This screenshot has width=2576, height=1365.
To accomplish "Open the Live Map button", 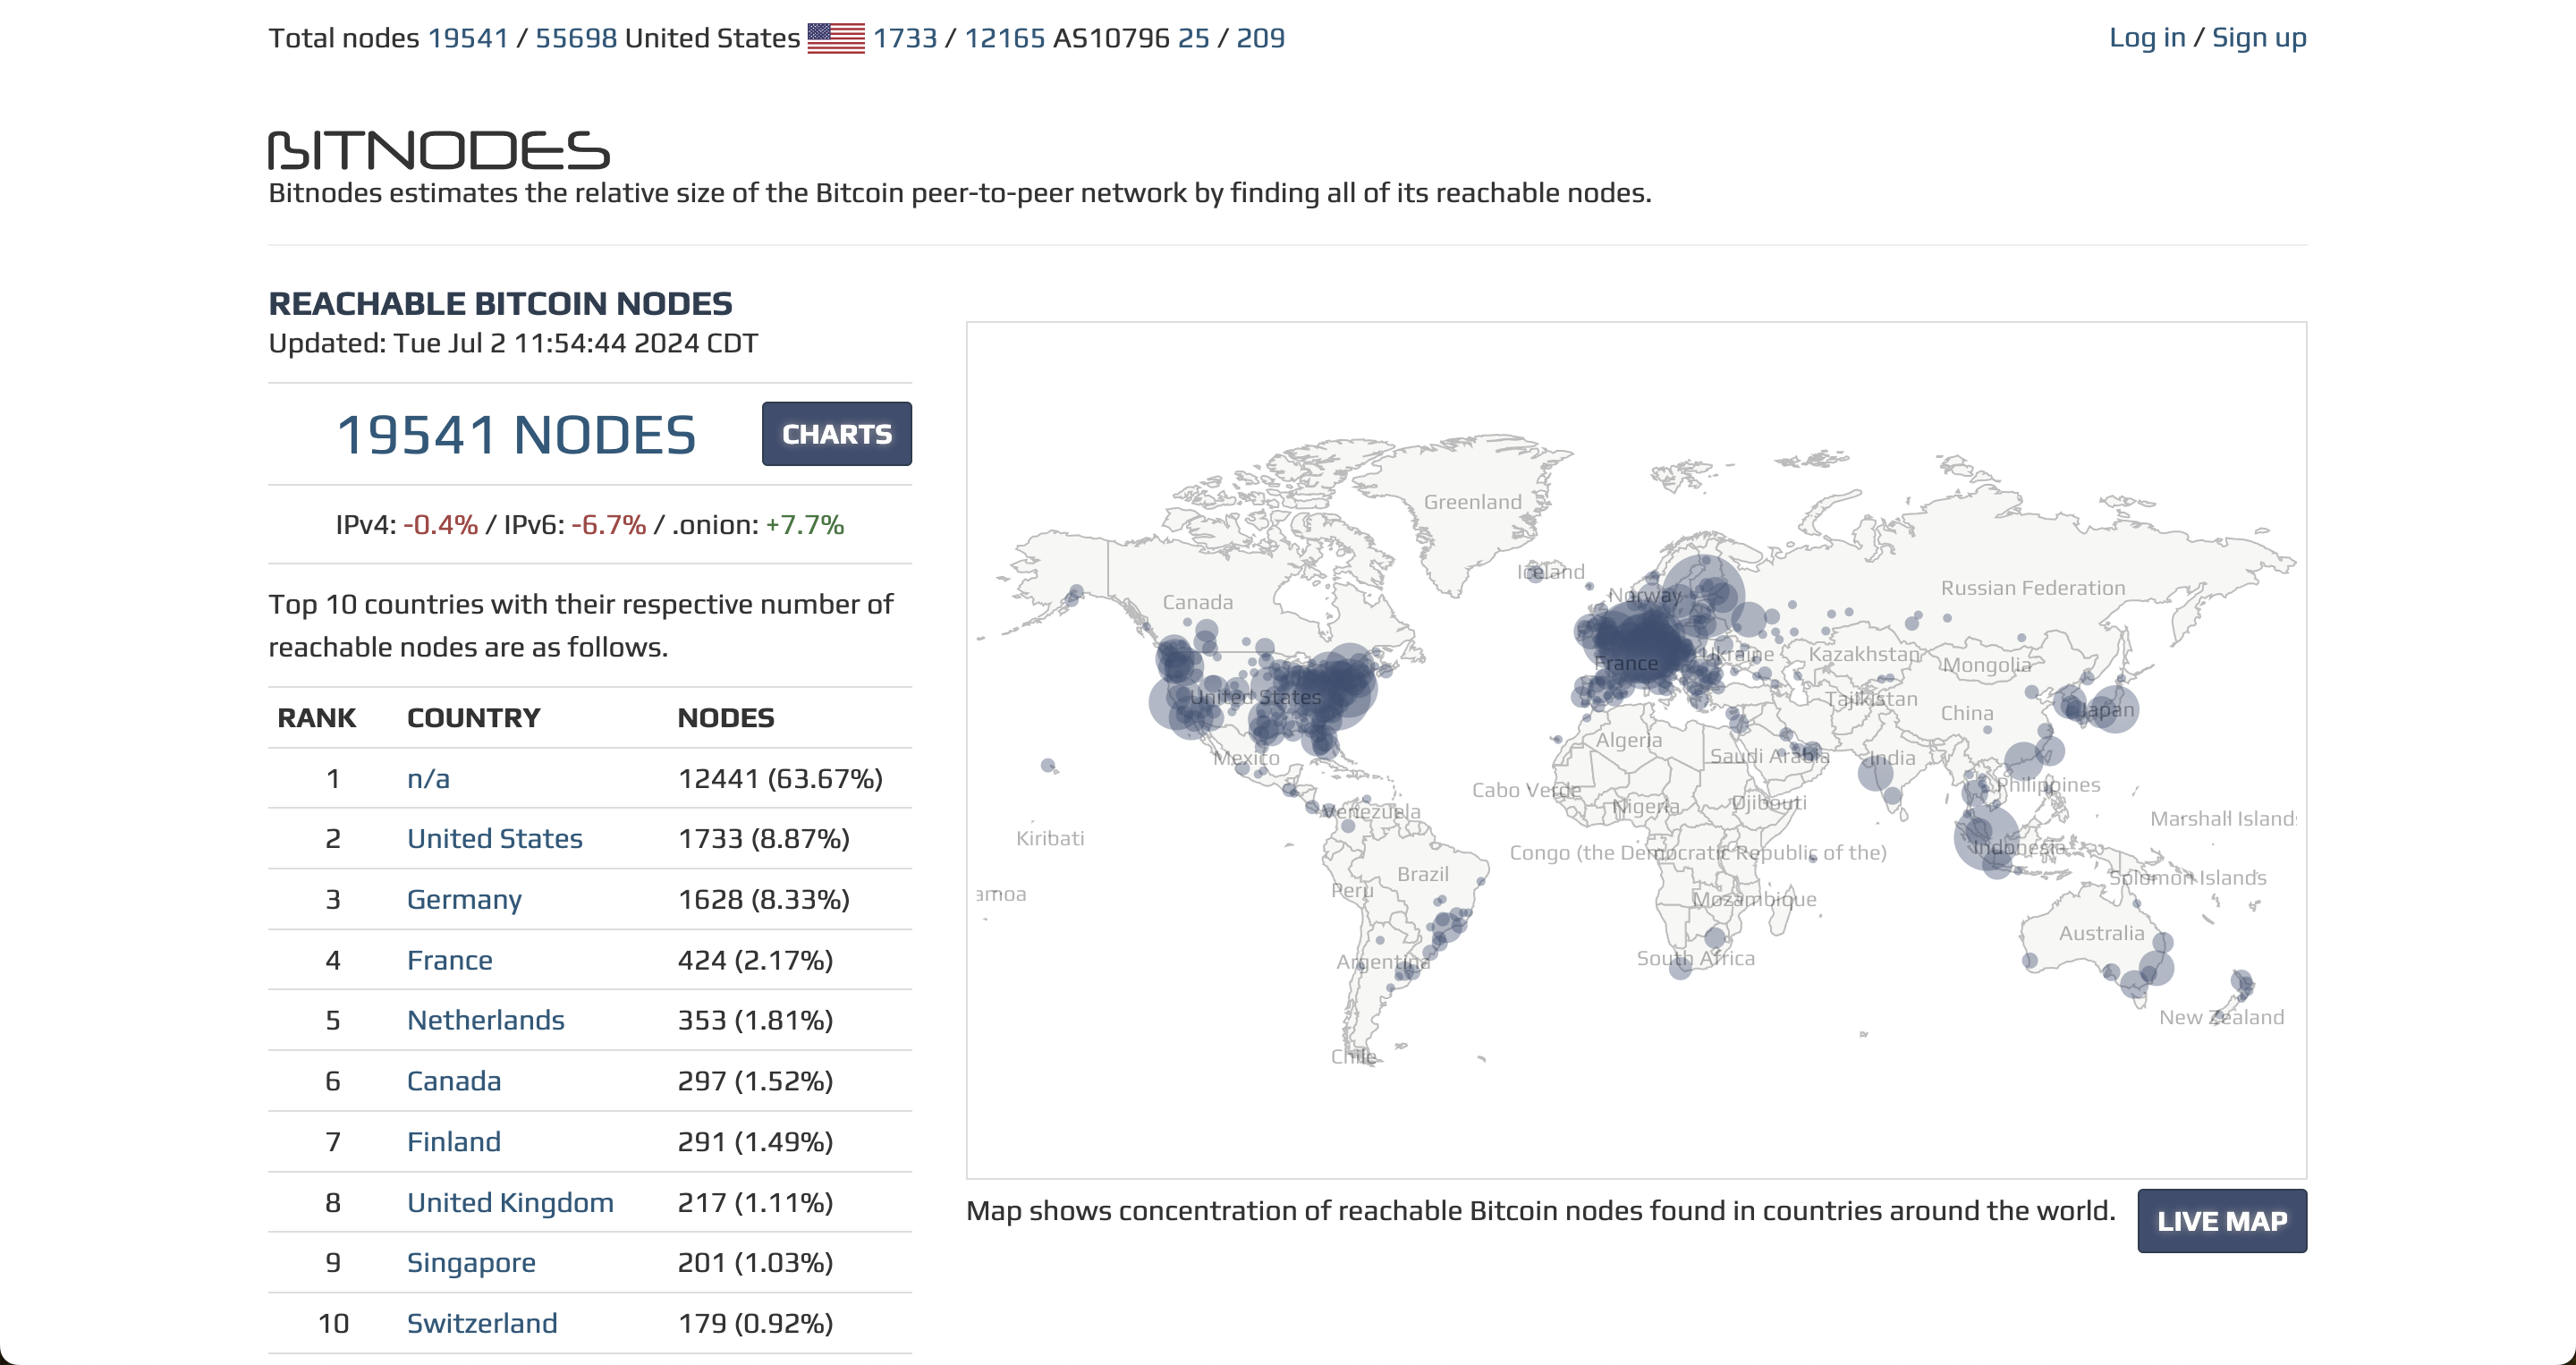I will pos(2221,1221).
